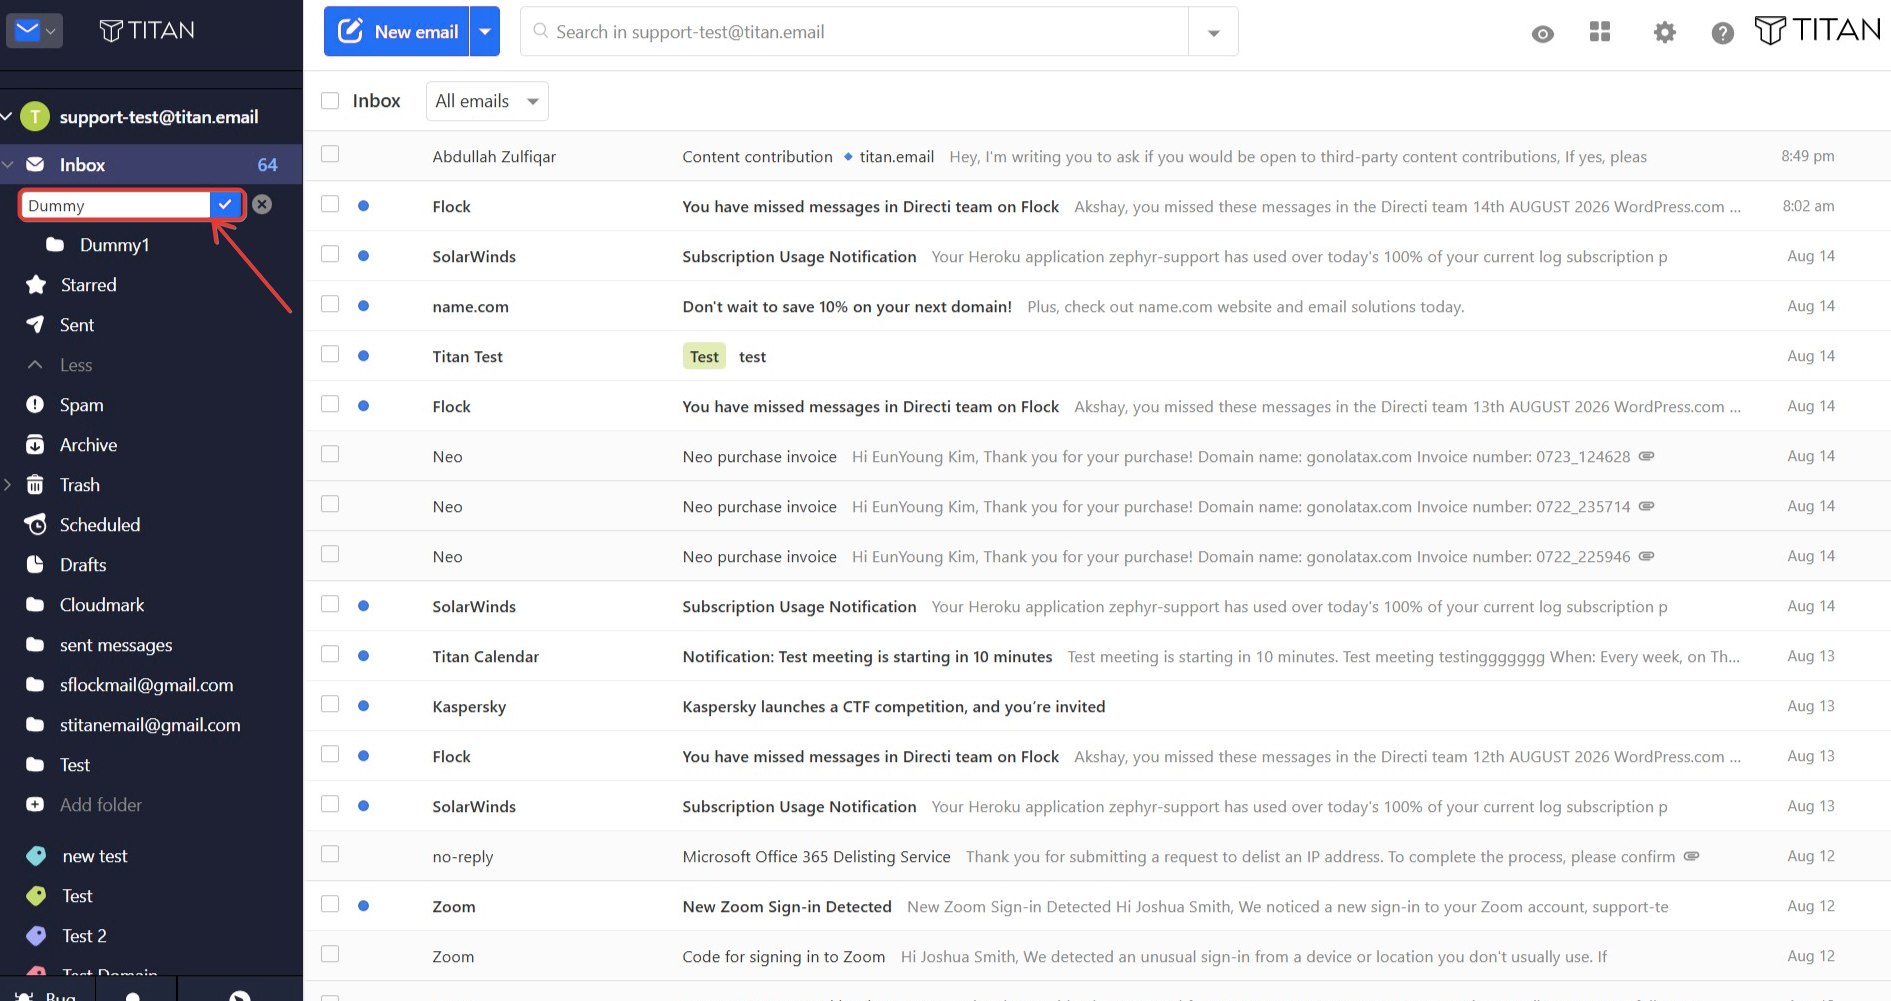Confirm folder name with the blue checkmark

[x=226, y=204]
